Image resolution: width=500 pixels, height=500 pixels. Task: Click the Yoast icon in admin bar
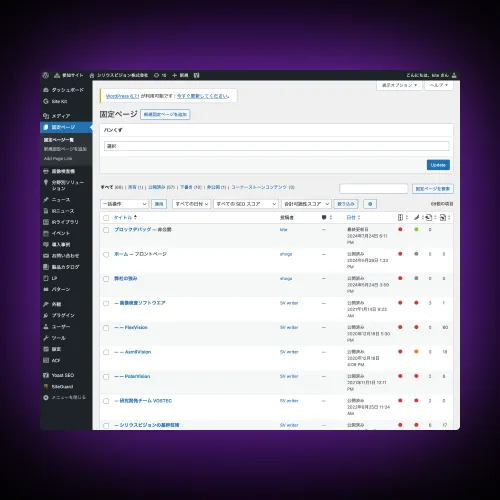tap(197, 75)
